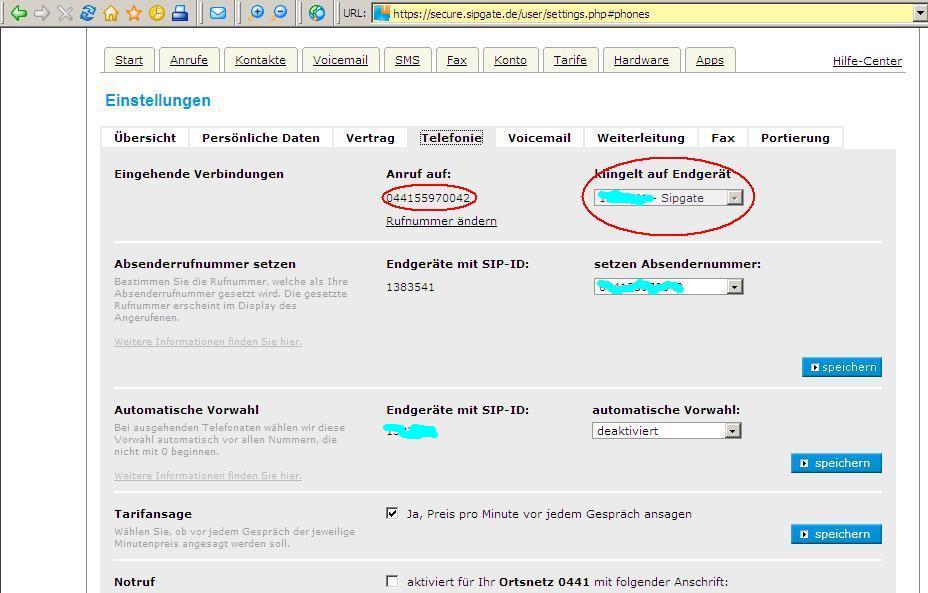Viewport: 928px width, 593px height.
Task: Click the Zoom out magnifier icon
Action: coord(280,13)
